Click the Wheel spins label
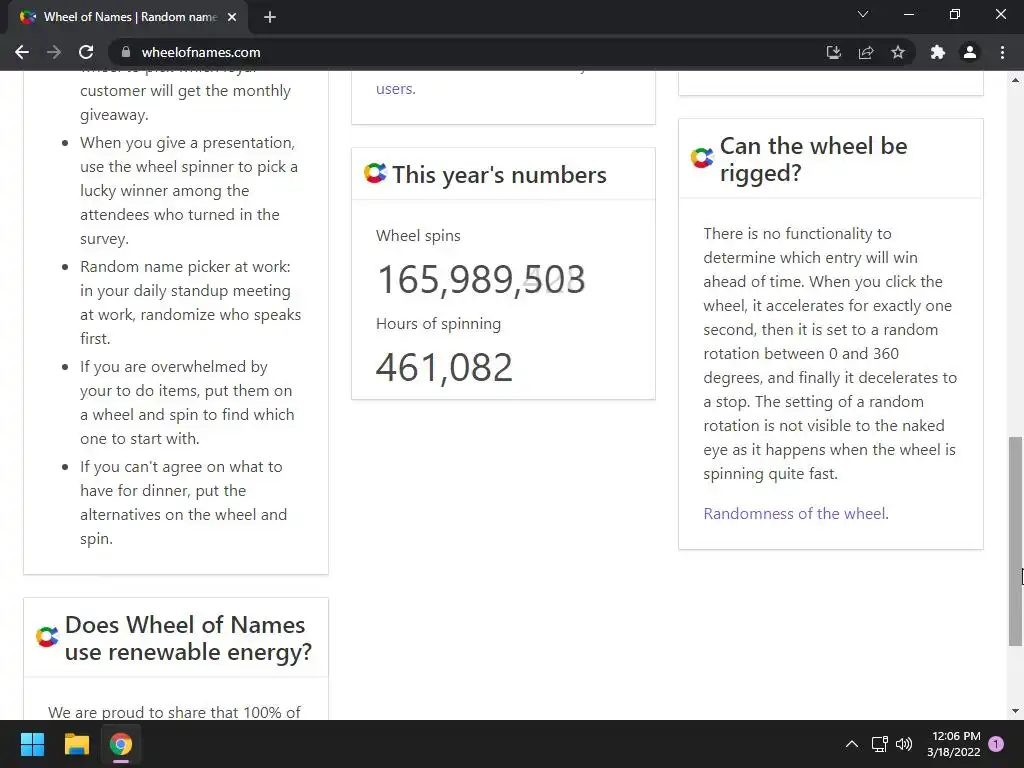1024x768 pixels. (x=418, y=236)
